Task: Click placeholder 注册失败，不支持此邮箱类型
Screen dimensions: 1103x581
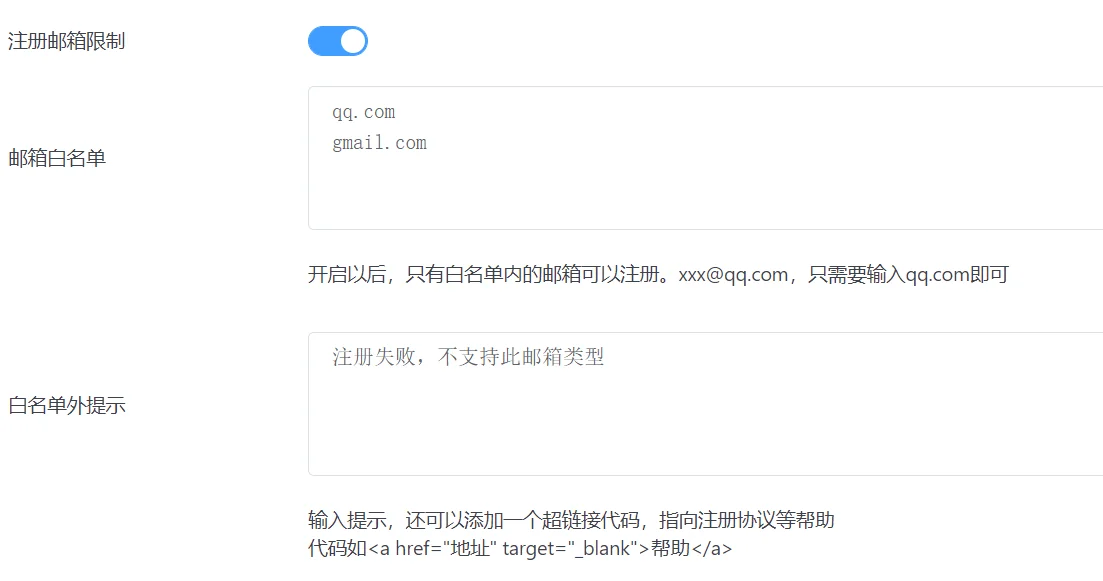Action: click(x=468, y=357)
